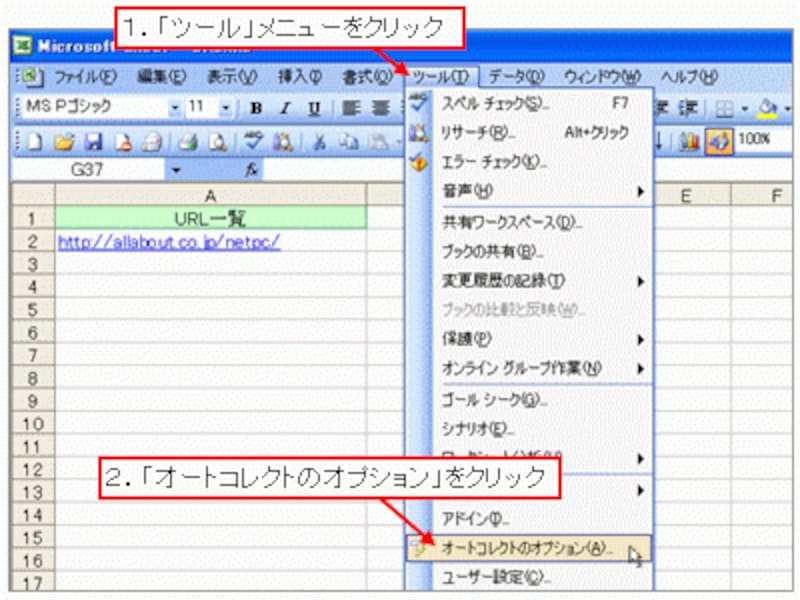Screen dimensions: 800x600
Task: Toggle Italic formatting
Action: pyautogui.click(x=285, y=108)
